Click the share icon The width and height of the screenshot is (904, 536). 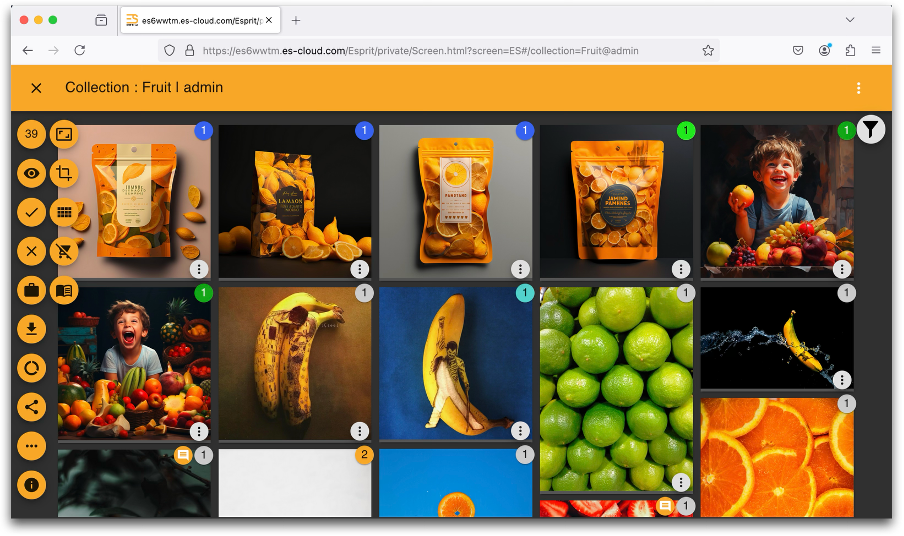click(31, 407)
